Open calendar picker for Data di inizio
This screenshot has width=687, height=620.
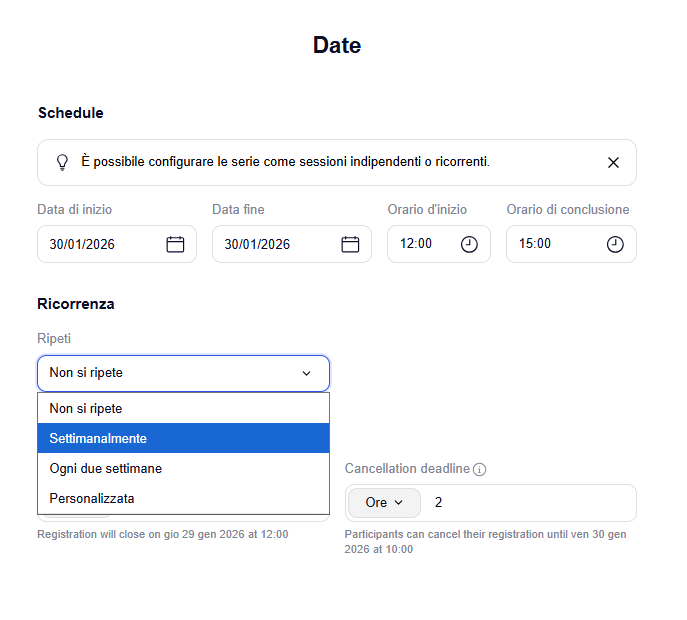175,244
